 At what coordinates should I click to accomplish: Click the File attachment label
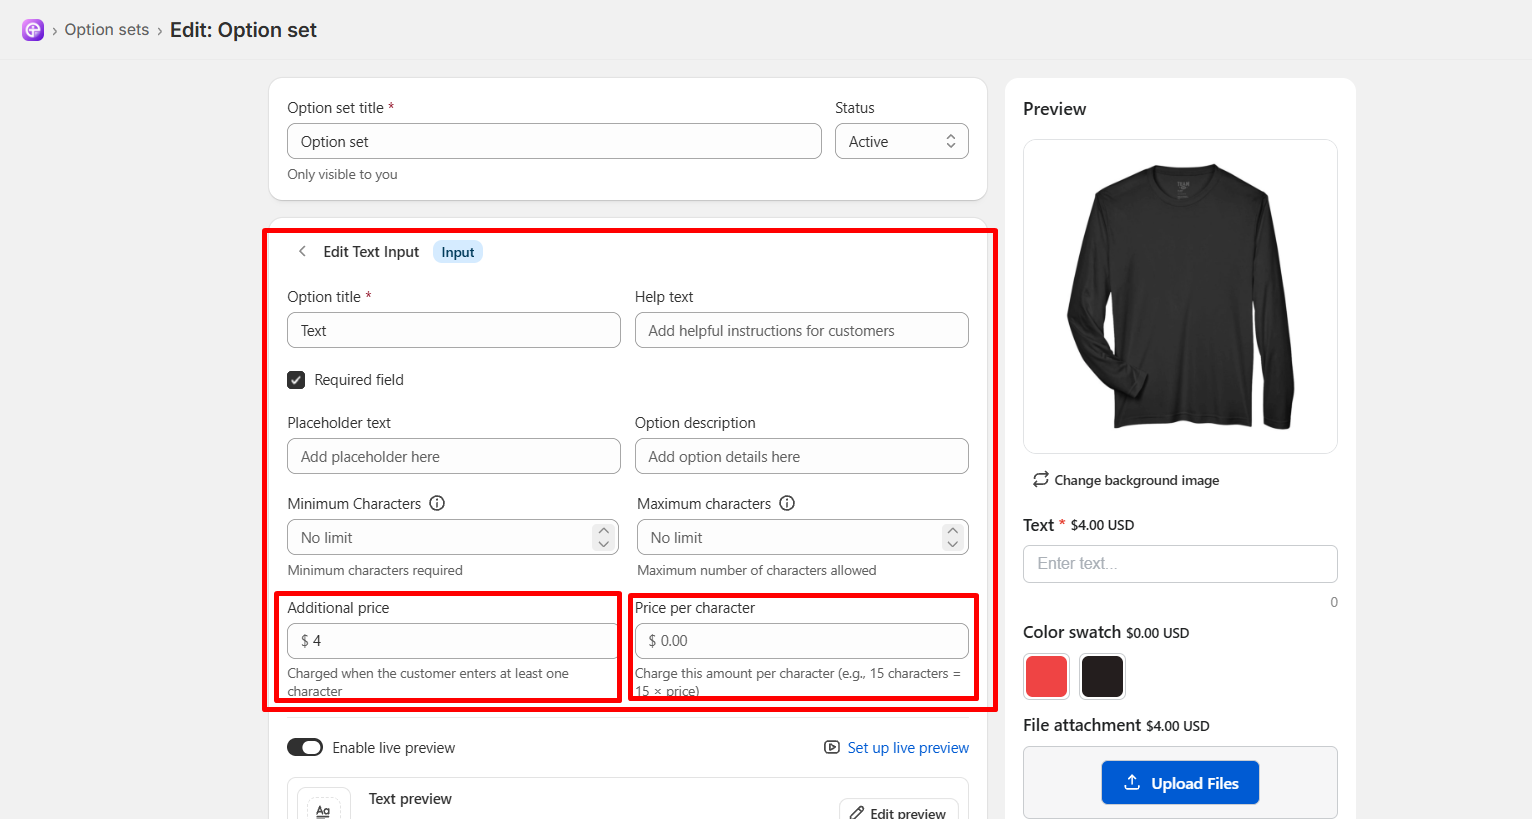1082,725
